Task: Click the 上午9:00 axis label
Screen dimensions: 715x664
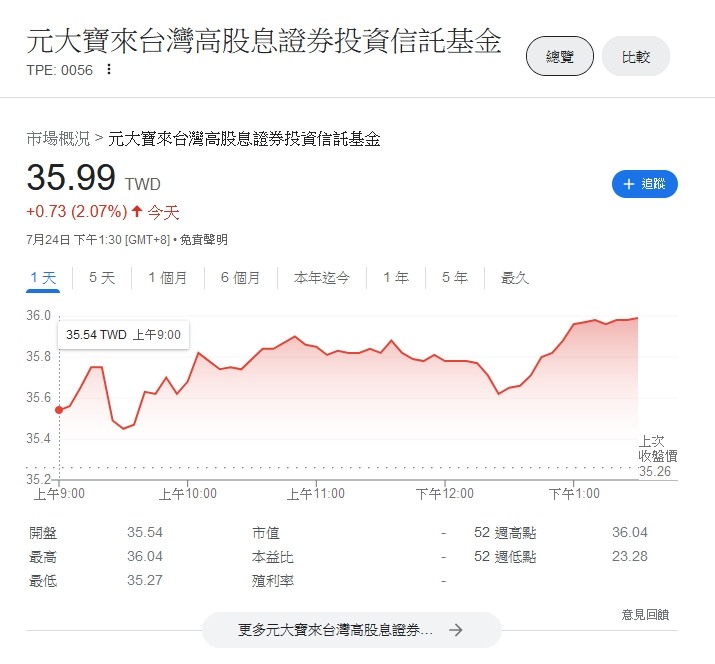Action: tap(59, 493)
